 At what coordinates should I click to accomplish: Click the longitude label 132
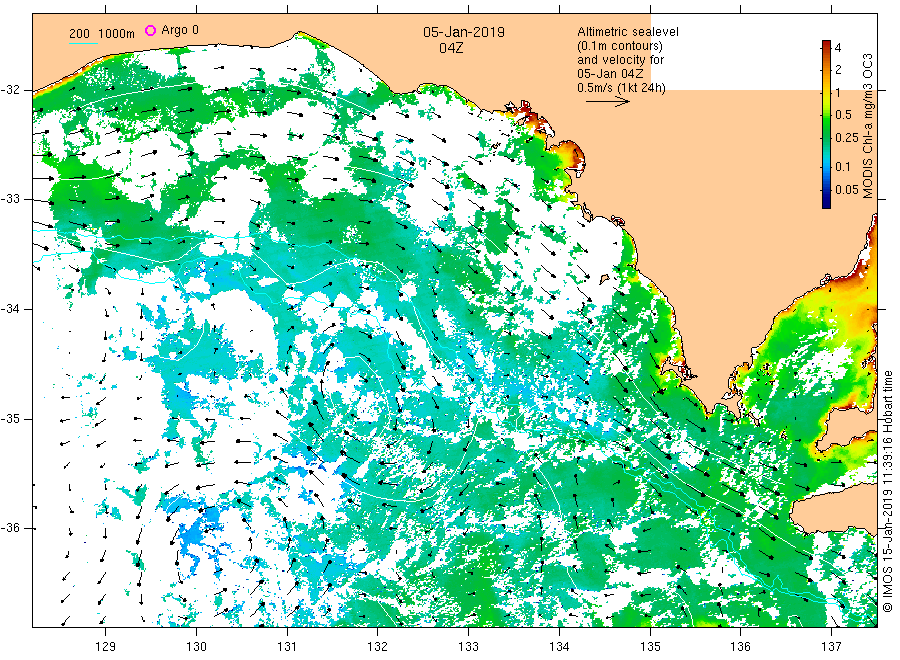pyautogui.click(x=378, y=647)
